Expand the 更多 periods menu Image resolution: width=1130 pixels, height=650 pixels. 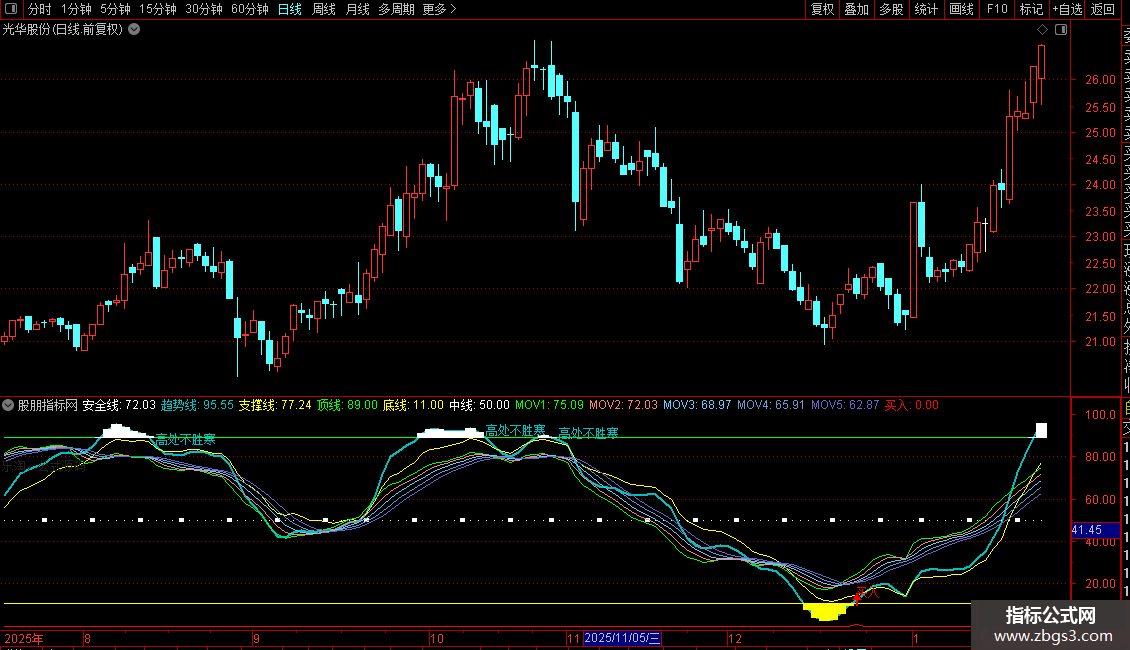[x=439, y=10]
